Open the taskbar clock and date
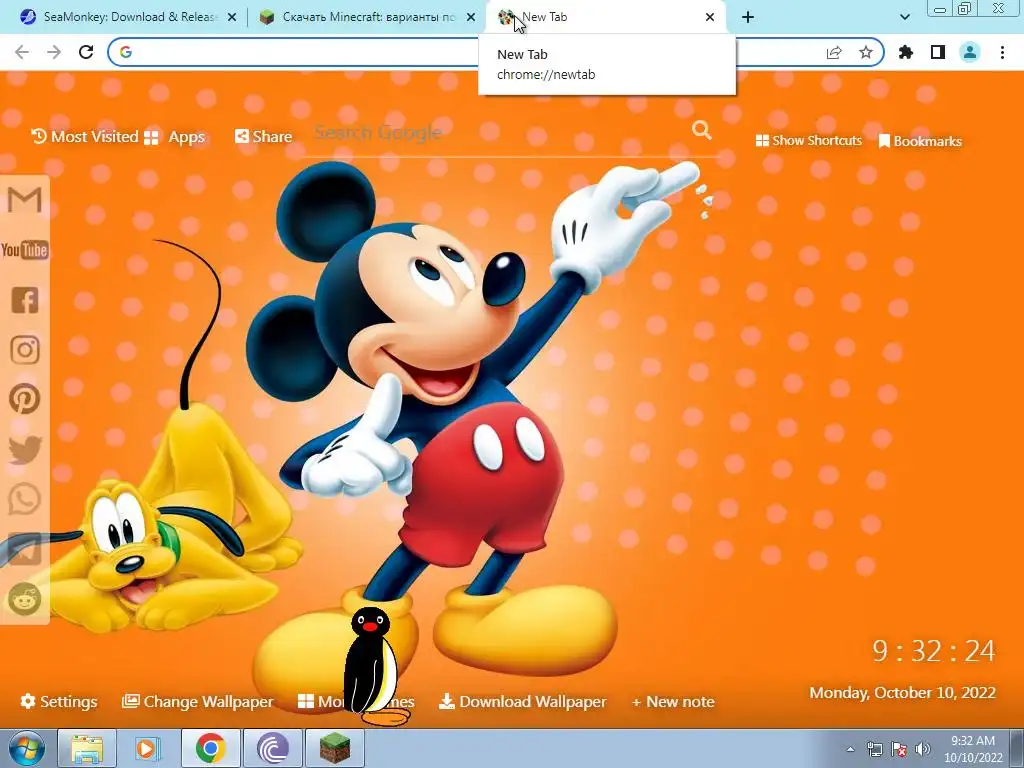This screenshot has width=1024, height=768. click(973, 749)
